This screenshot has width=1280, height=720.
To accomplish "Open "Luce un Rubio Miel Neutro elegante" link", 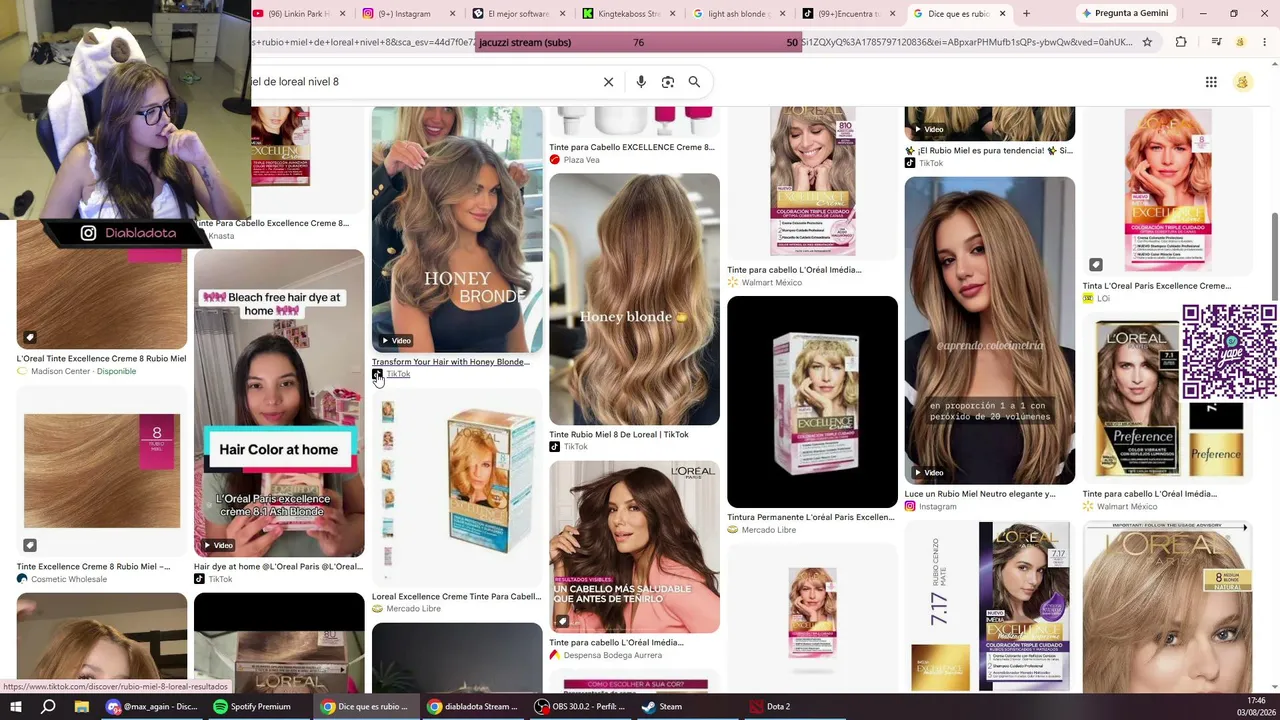I will point(980,494).
